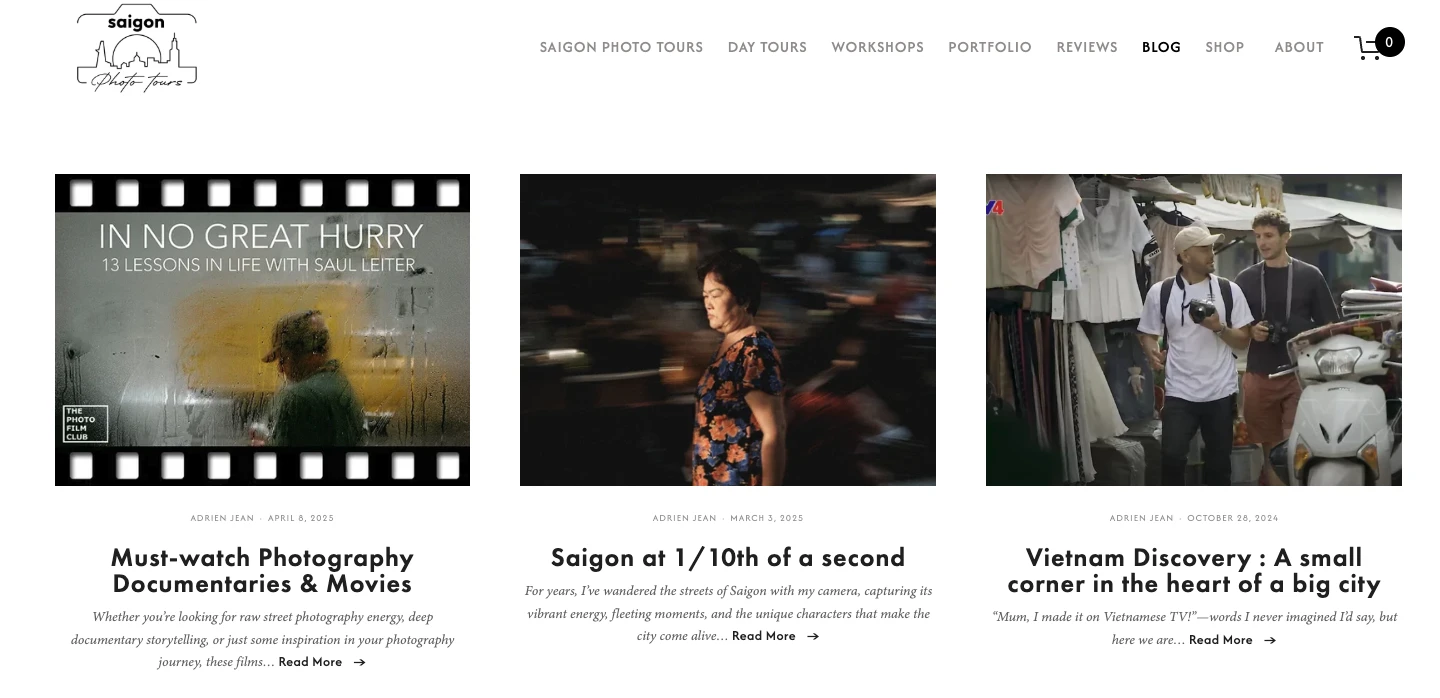Select the currently active BLOG tab
The image size is (1440, 698).
[1161, 47]
